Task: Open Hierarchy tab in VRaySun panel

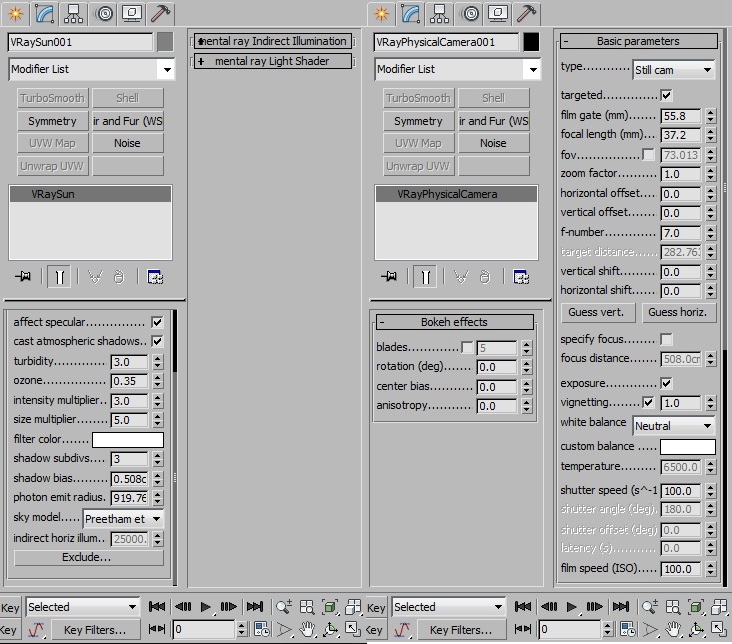Action: 74,14
